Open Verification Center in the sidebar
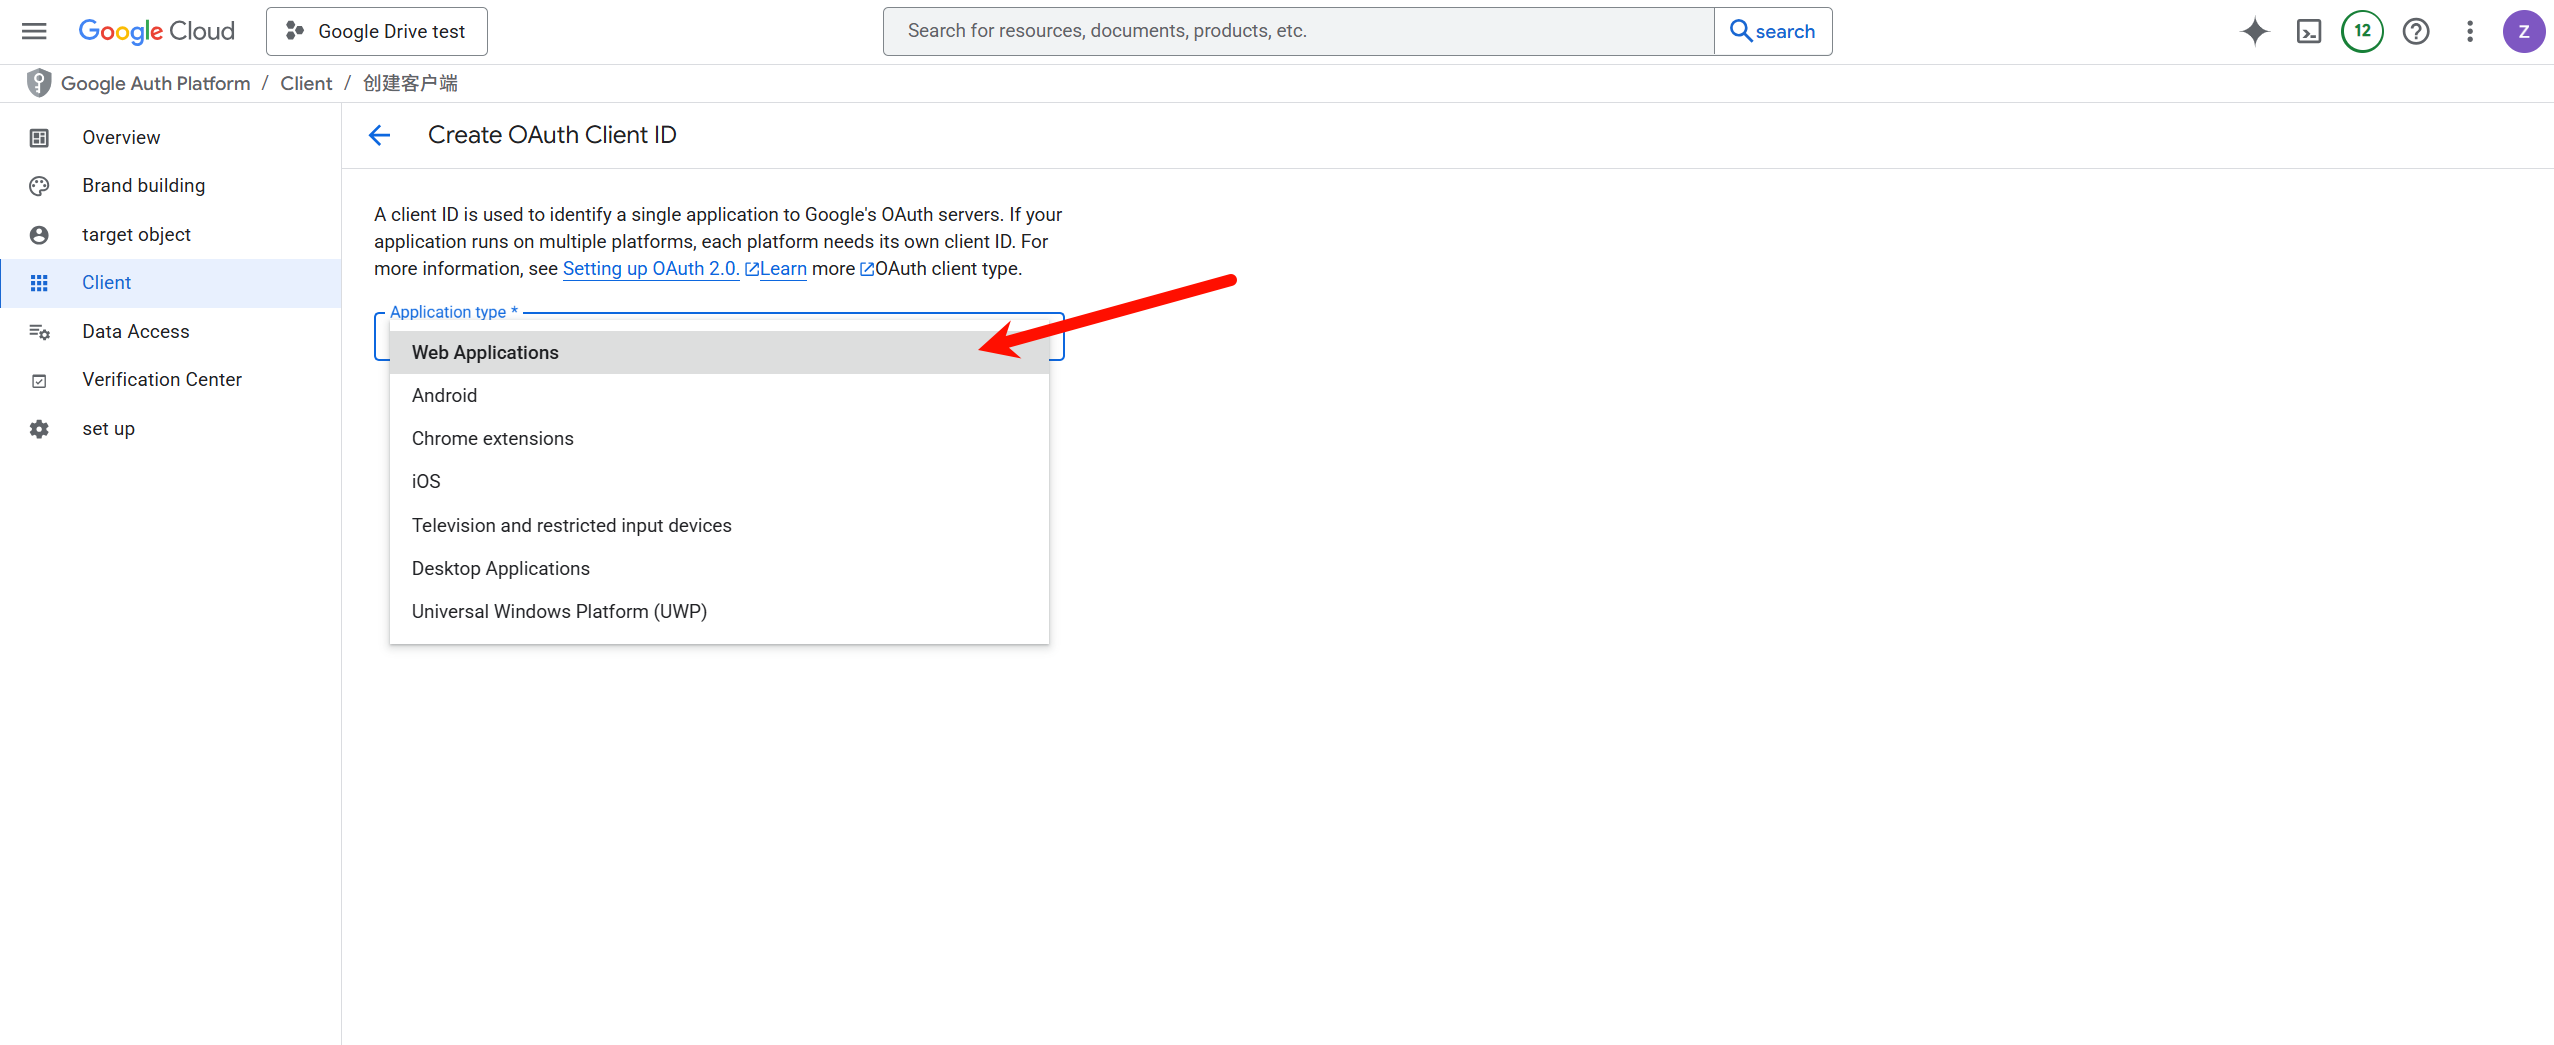 click(171, 380)
